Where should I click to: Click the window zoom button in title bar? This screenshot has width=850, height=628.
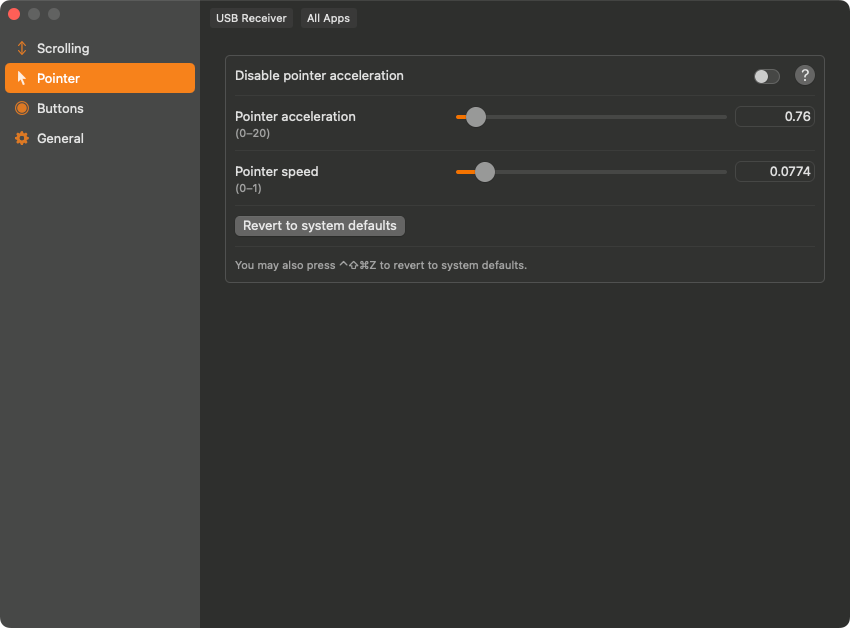click(54, 14)
